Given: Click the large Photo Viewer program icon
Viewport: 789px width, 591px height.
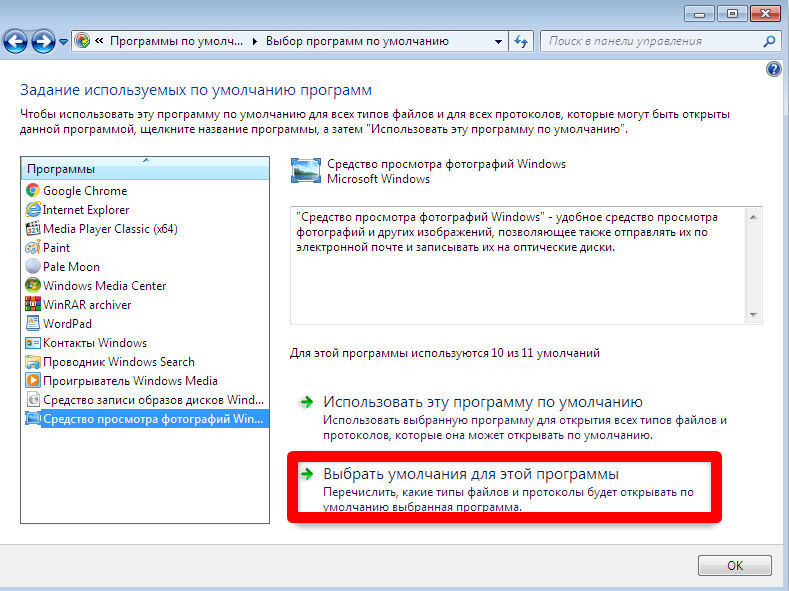Looking at the screenshot, I should (x=306, y=171).
